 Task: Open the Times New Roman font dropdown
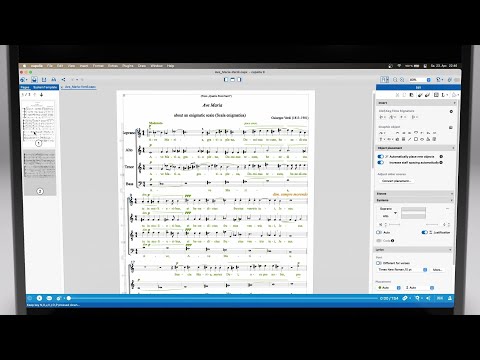pos(425,269)
